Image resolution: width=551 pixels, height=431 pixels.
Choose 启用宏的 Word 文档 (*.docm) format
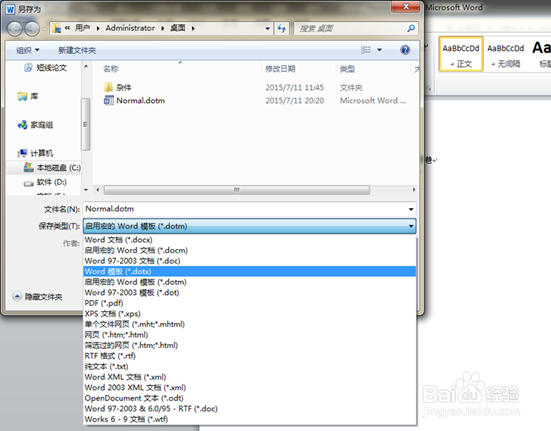249,250
